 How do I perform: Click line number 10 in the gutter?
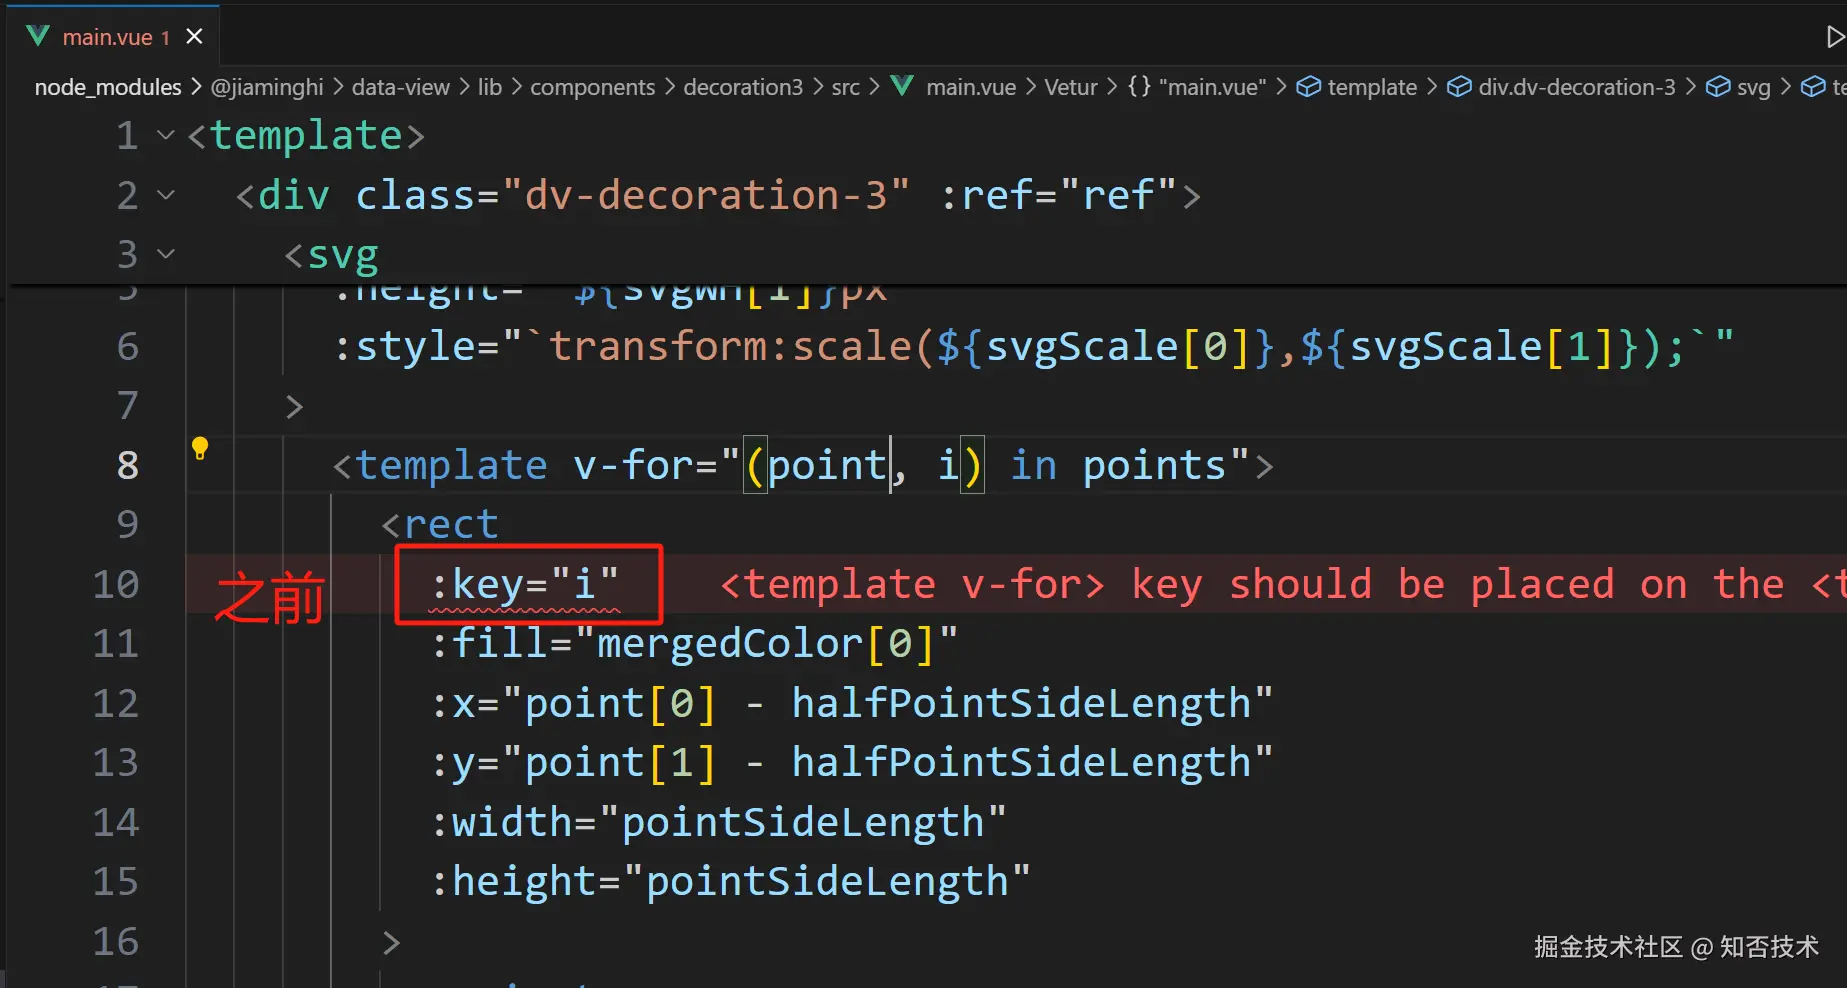click(x=116, y=584)
